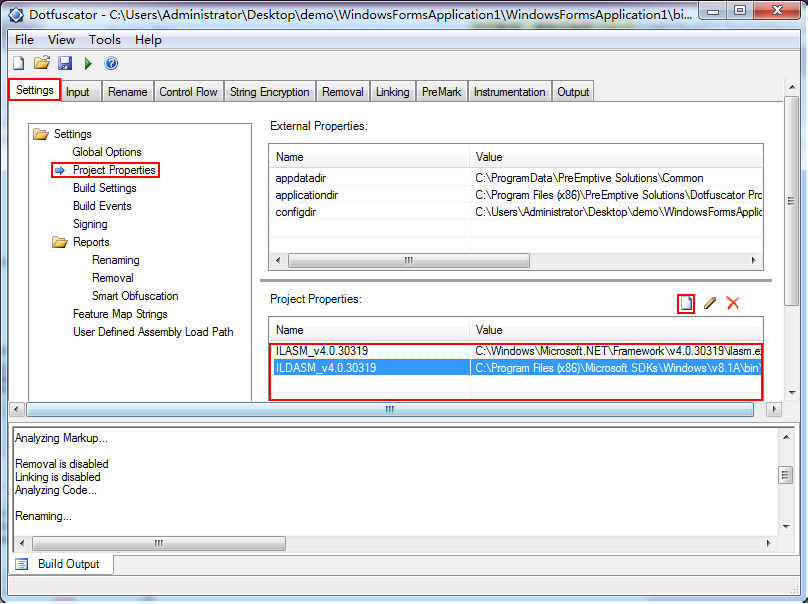Switch to the Control Flow tab
This screenshot has width=808, height=604.
pos(188,92)
